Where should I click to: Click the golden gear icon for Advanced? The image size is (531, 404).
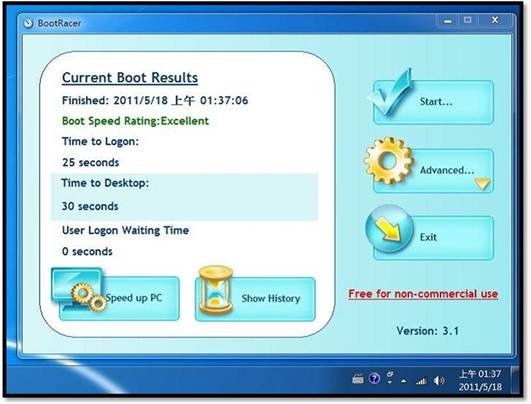(388, 161)
